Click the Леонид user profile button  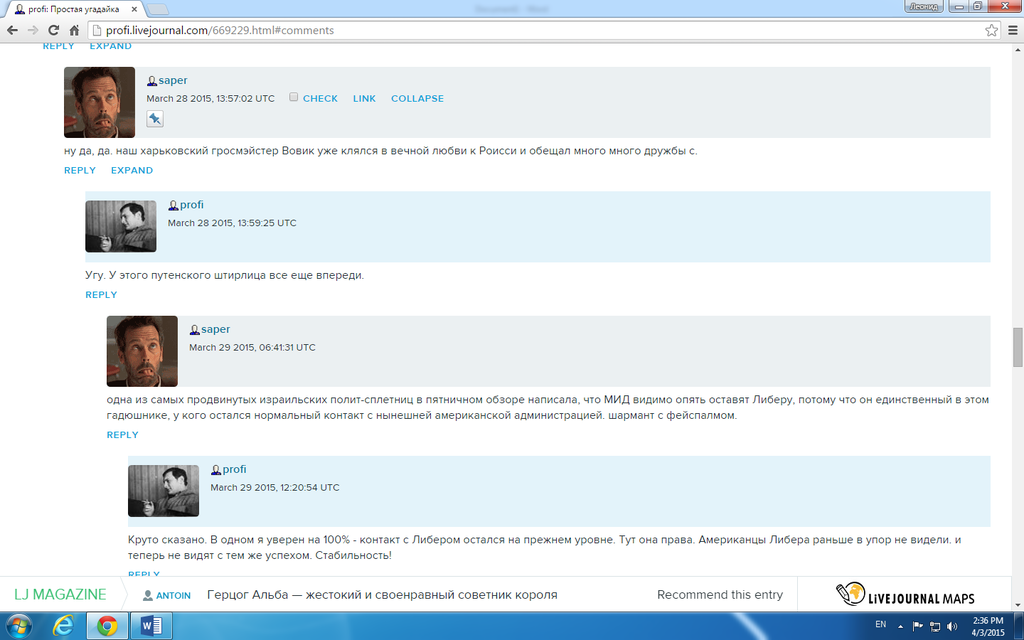pos(924,7)
